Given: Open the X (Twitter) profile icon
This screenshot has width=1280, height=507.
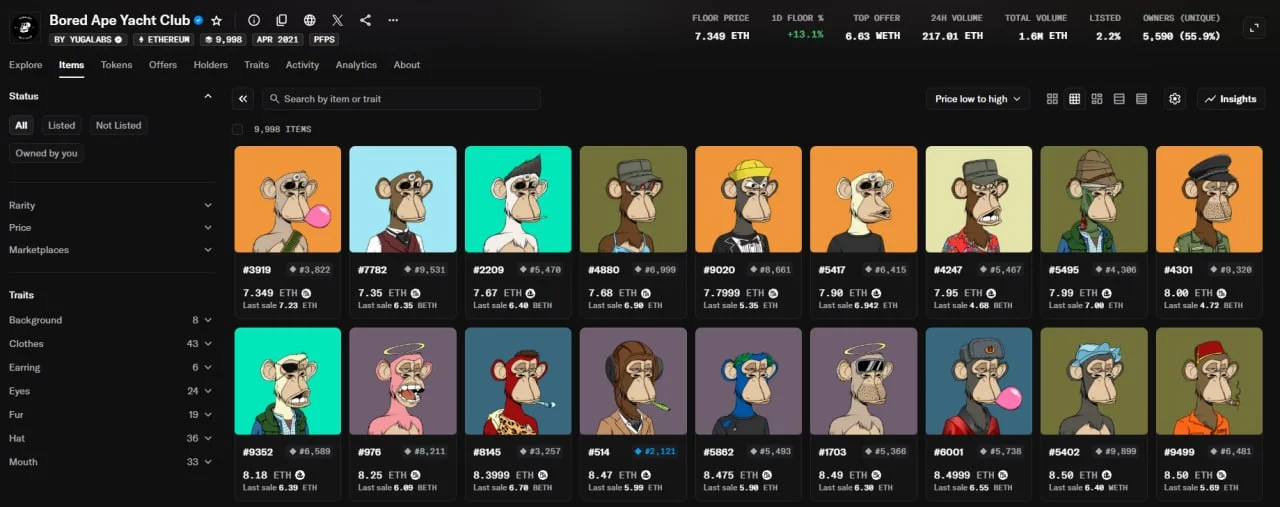Looking at the screenshot, I should [338, 20].
